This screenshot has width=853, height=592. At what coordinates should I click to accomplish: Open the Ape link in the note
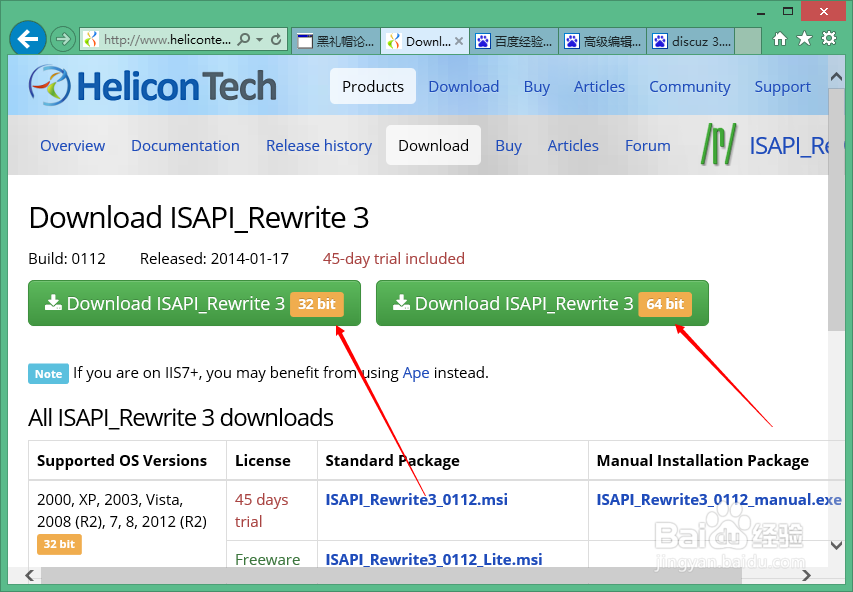point(416,373)
